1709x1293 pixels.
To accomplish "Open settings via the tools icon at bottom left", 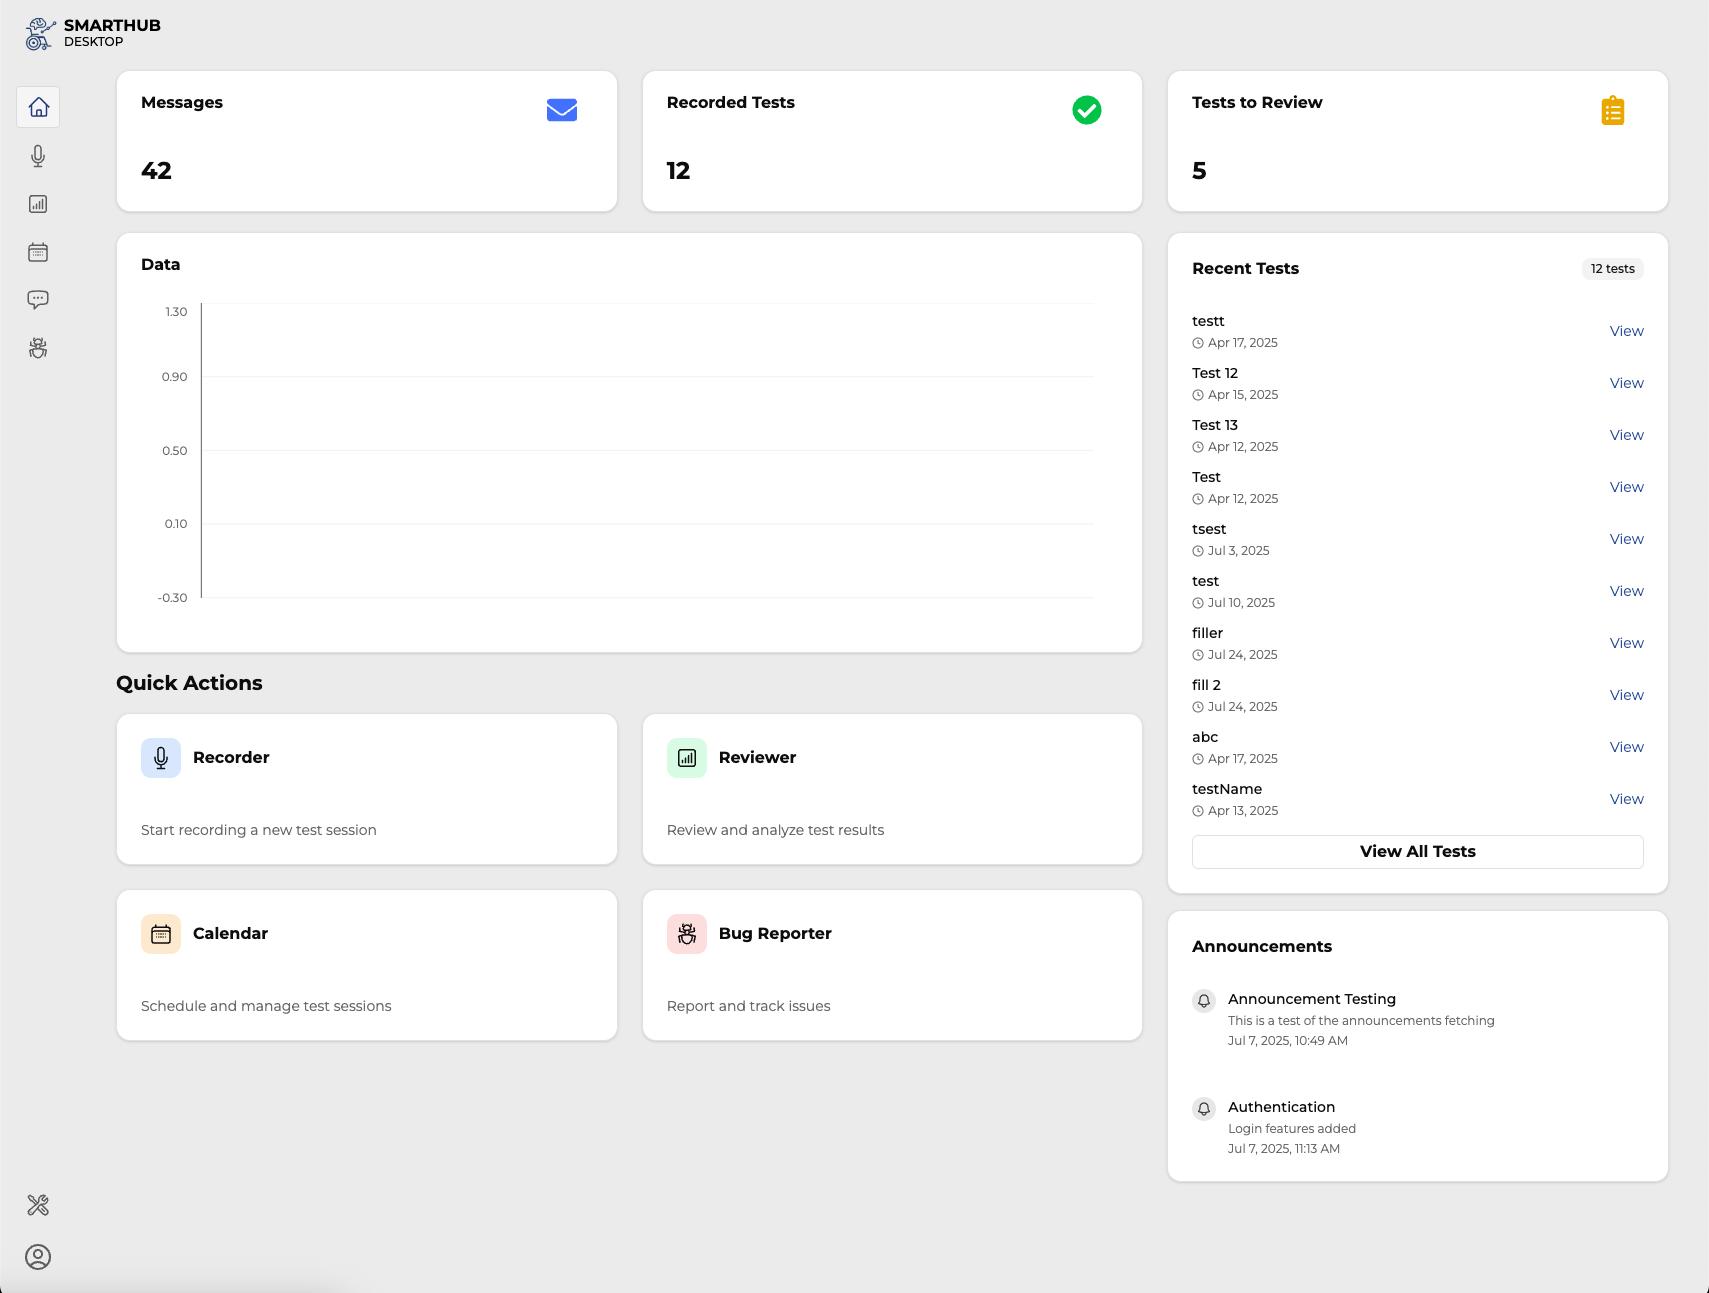I will (38, 1205).
